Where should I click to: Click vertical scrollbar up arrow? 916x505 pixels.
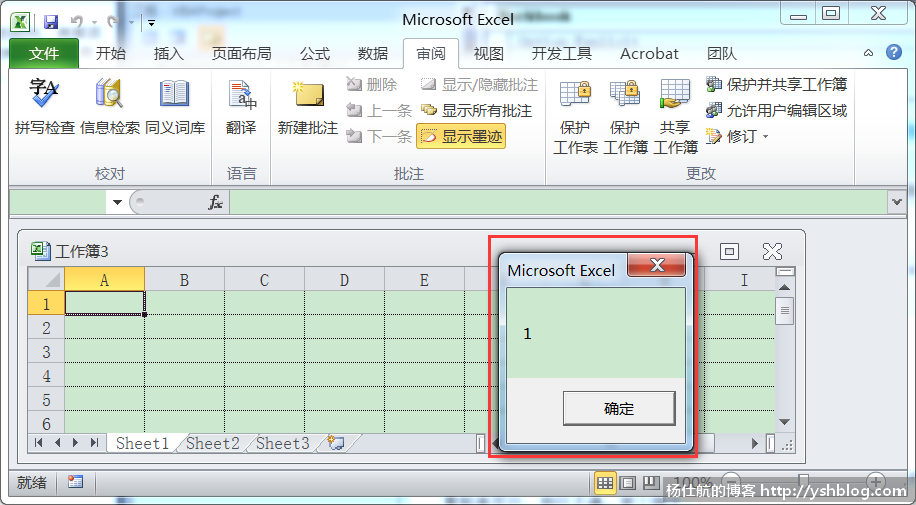785,287
